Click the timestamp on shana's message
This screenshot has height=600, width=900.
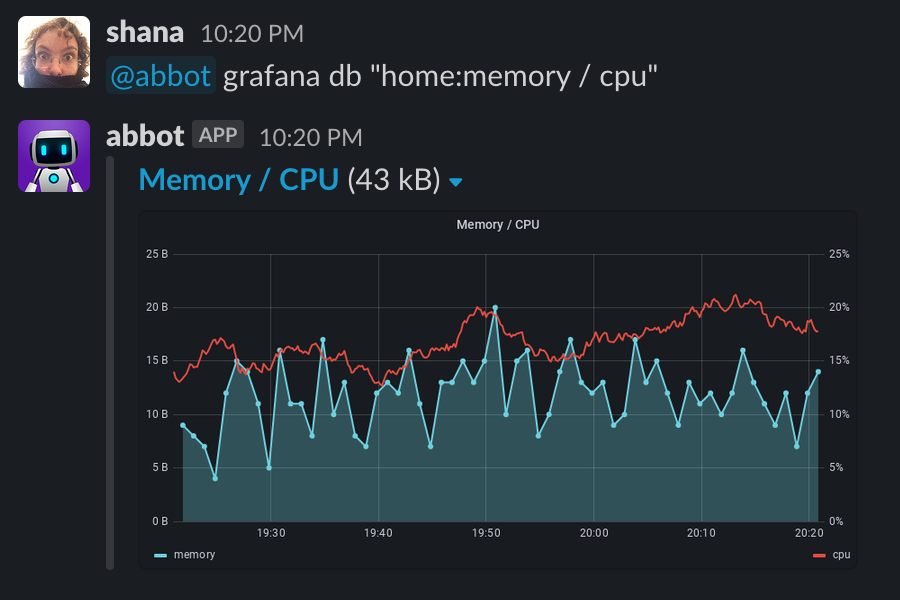coord(252,33)
